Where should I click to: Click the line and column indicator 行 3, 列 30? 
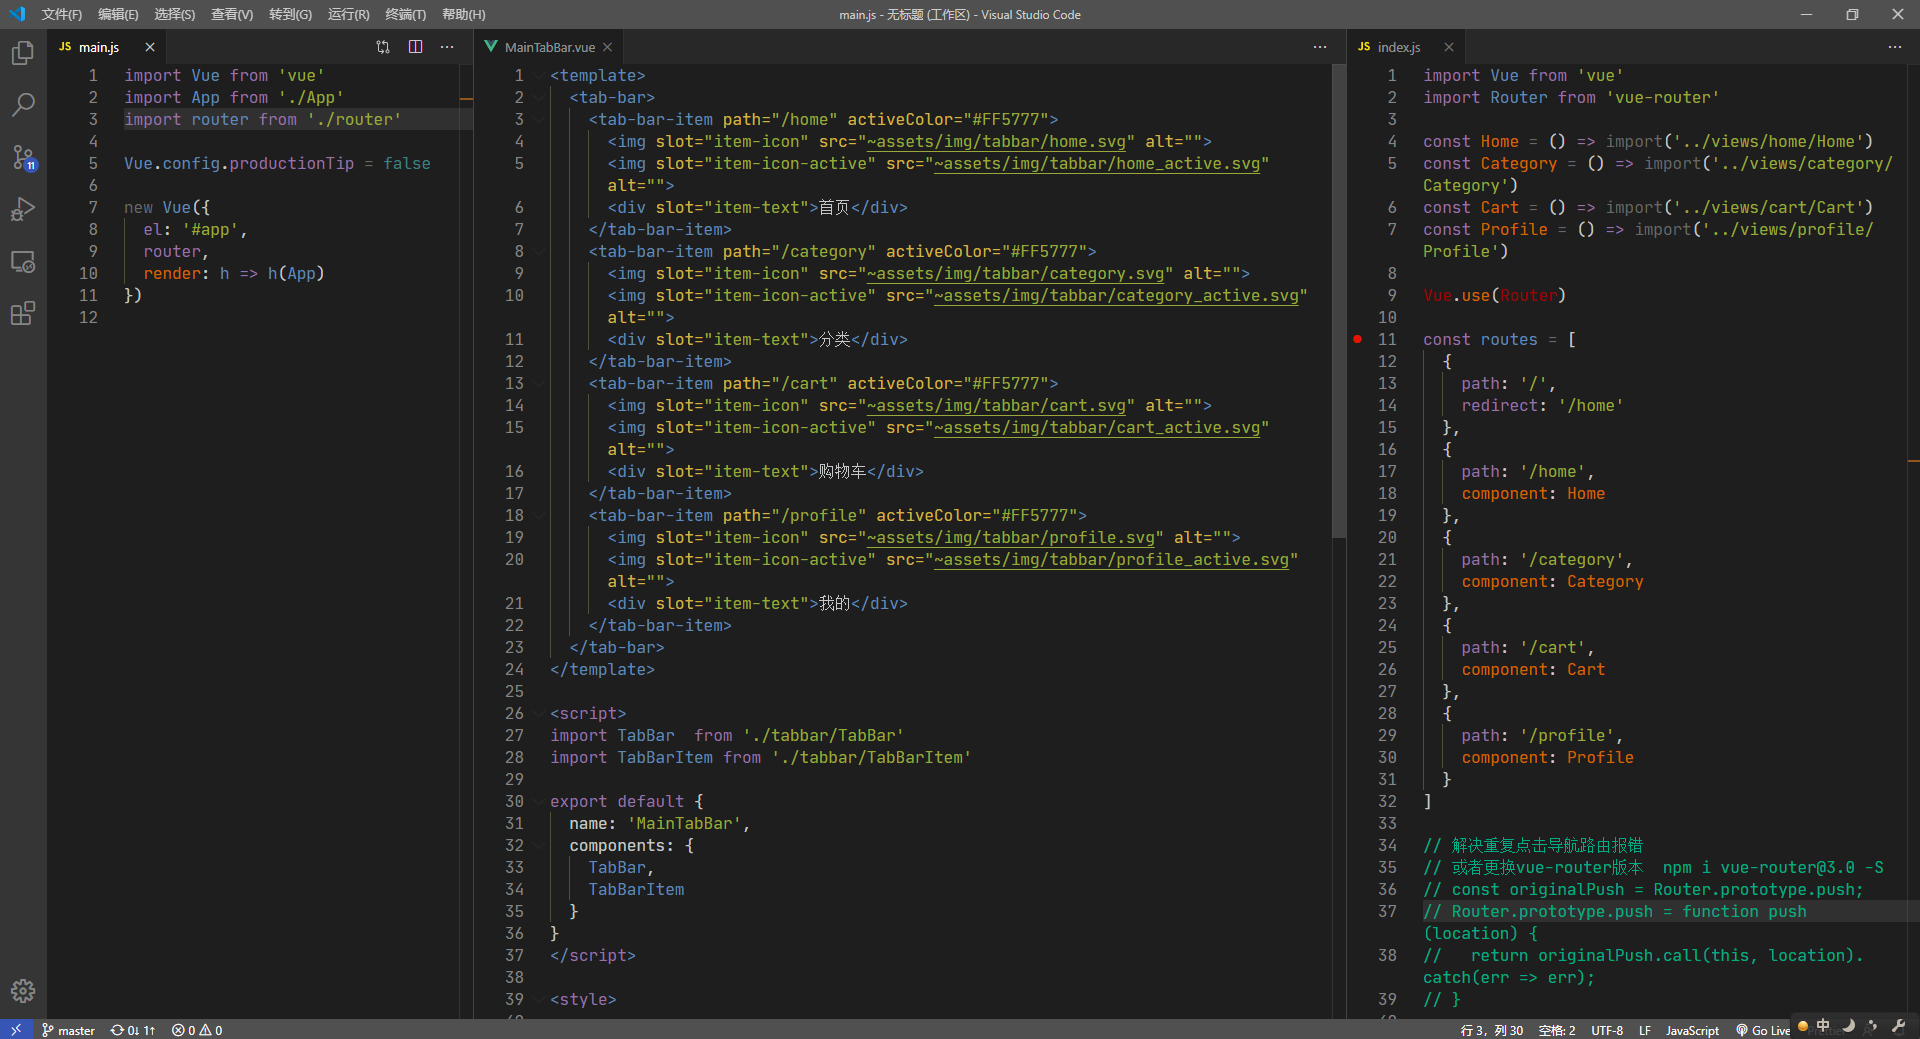[1492, 1030]
